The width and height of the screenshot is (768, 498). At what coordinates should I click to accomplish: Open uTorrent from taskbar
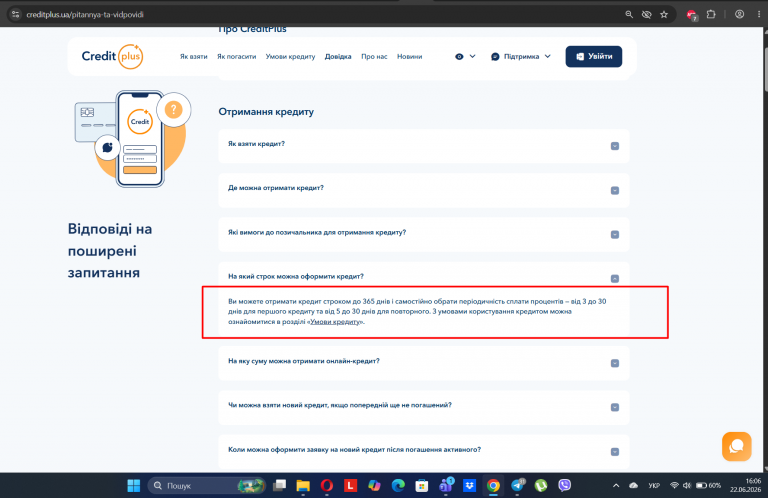click(x=541, y=485)
